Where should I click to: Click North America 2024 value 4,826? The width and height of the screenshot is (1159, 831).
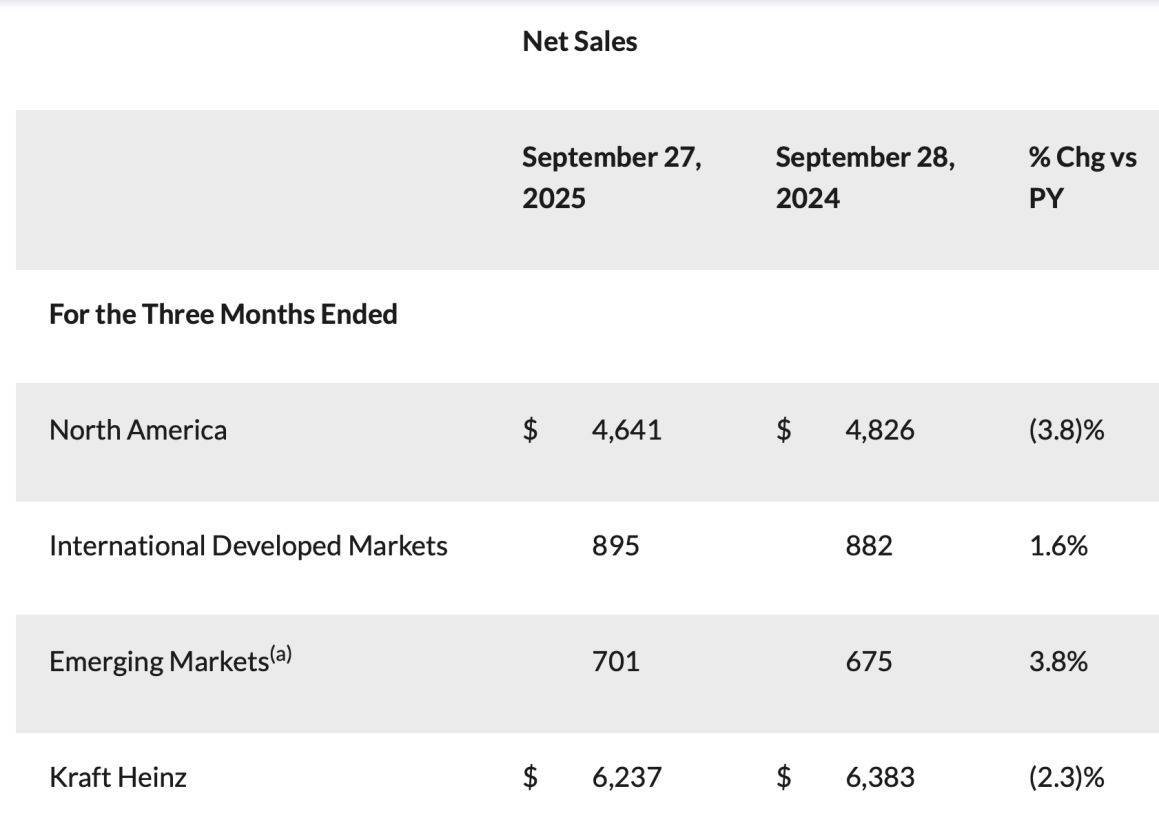[x=879, y=430]
